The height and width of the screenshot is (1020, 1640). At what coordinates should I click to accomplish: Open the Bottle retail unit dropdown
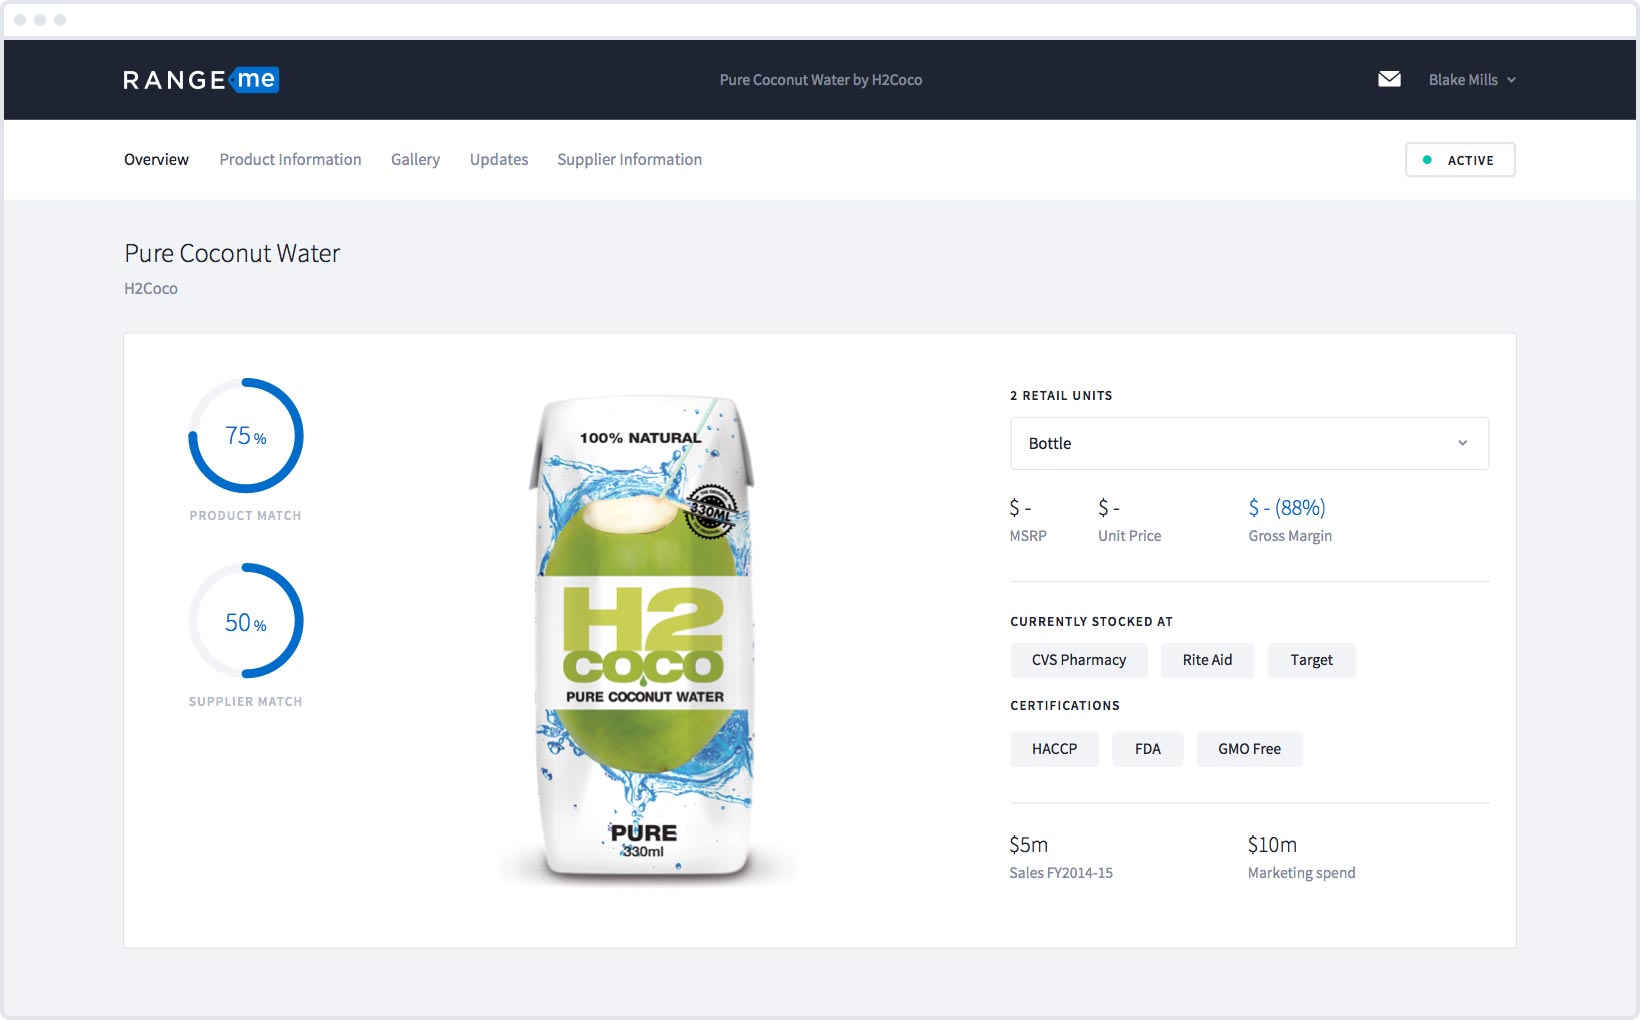coord(1248,443)
